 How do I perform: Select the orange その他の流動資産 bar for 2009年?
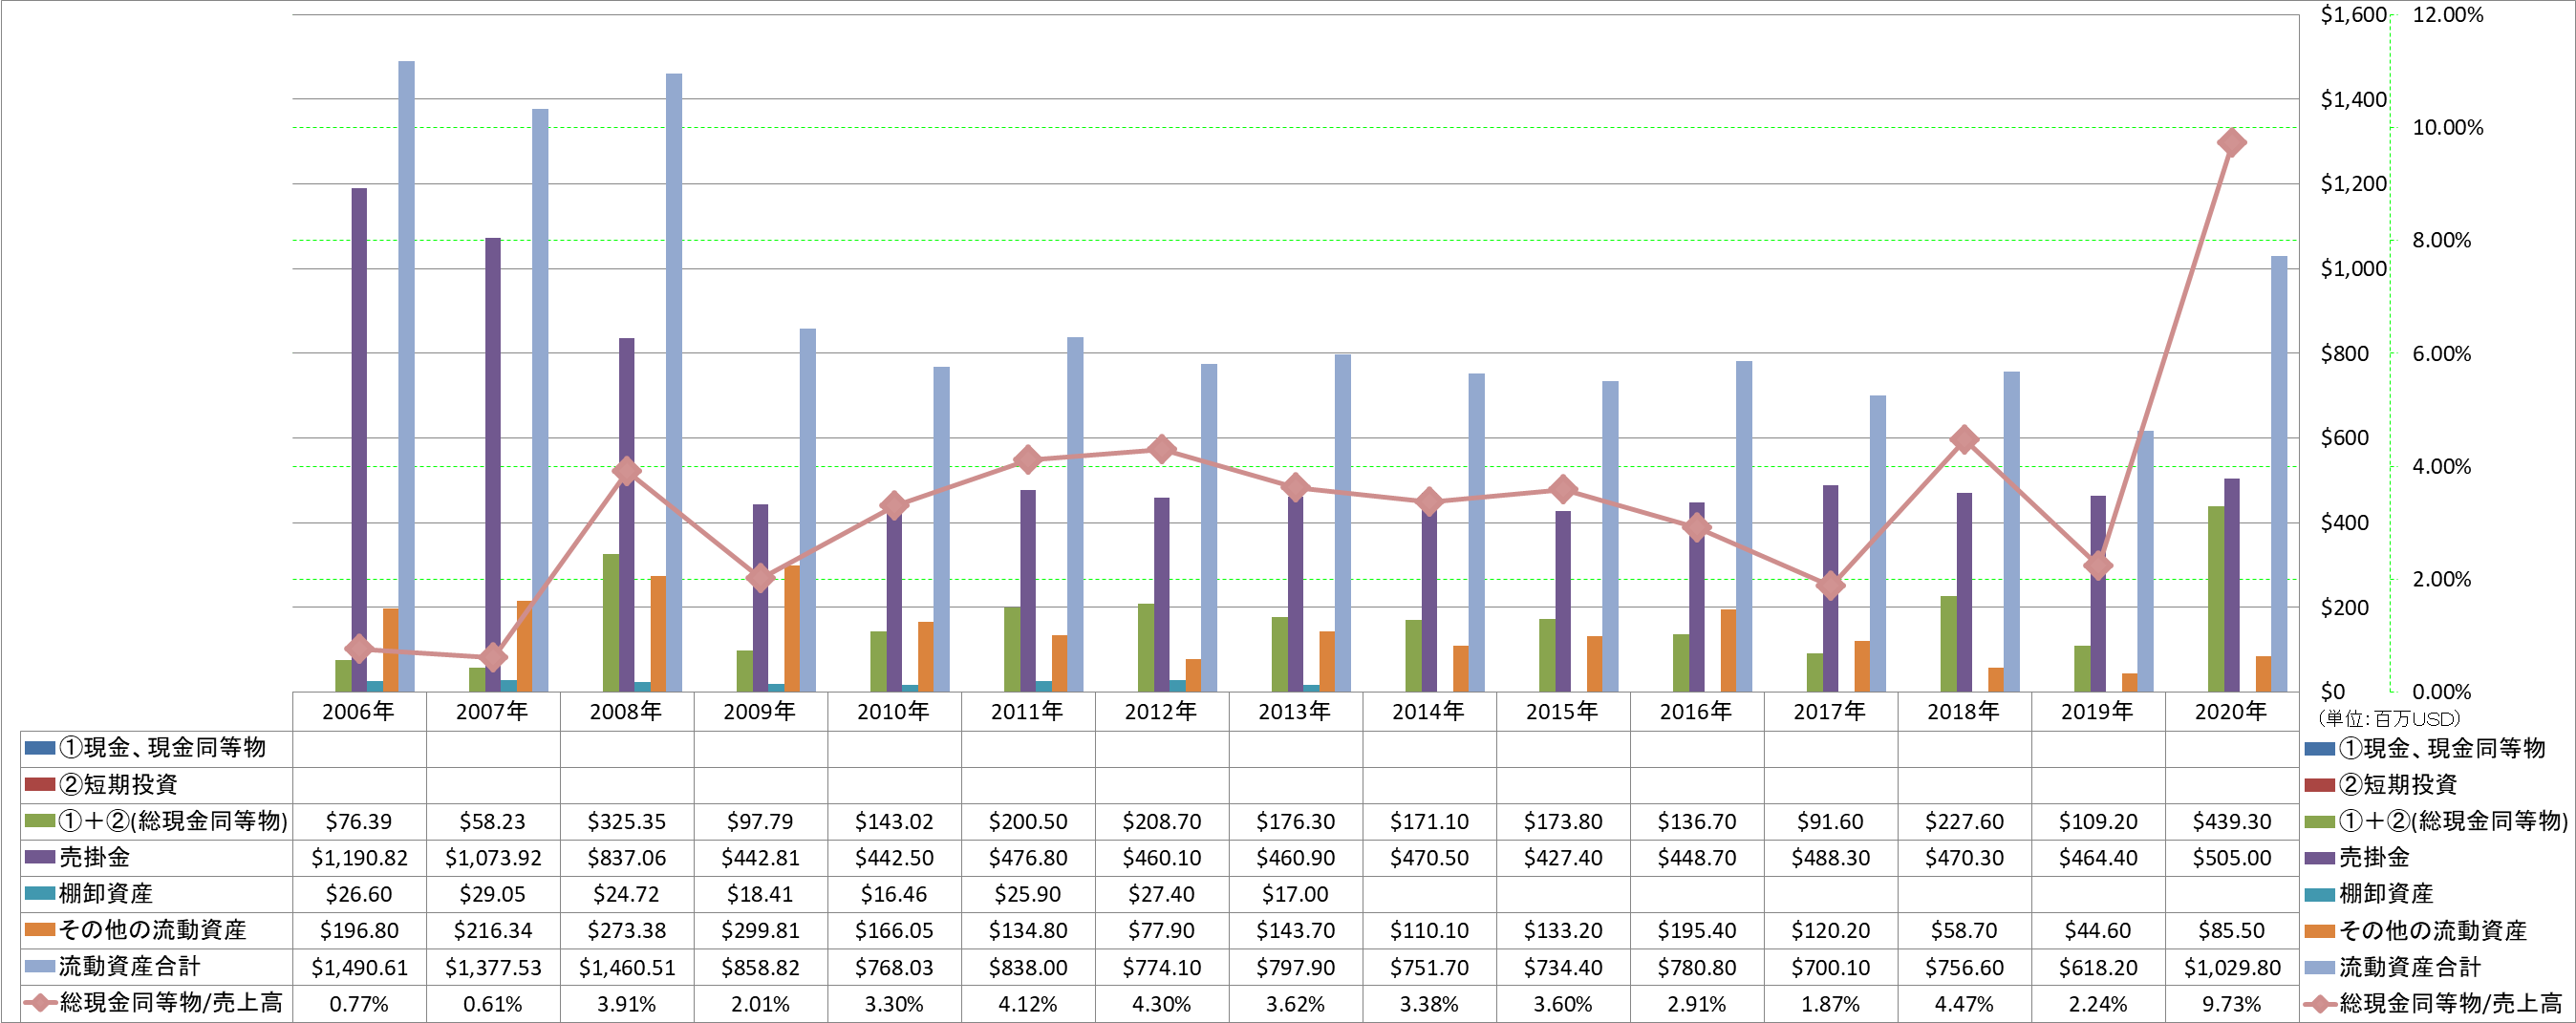pos(792,629)
